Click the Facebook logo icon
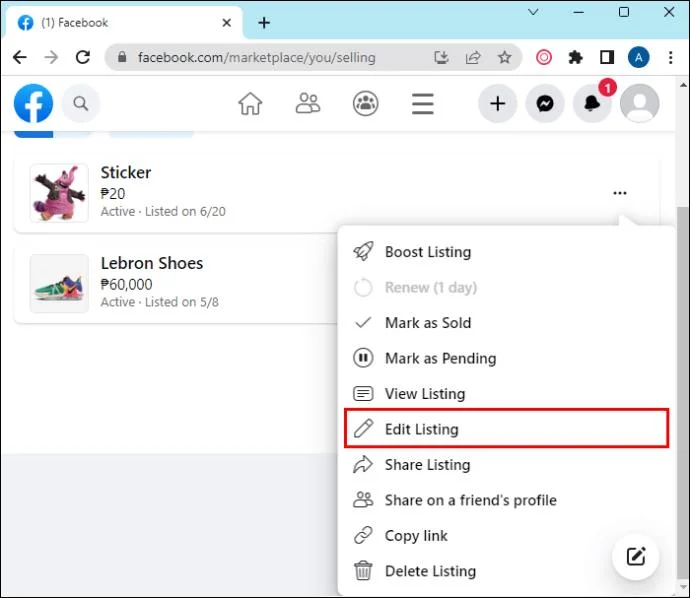This screenshot has height=598, width=690. [x=33, y=103]
